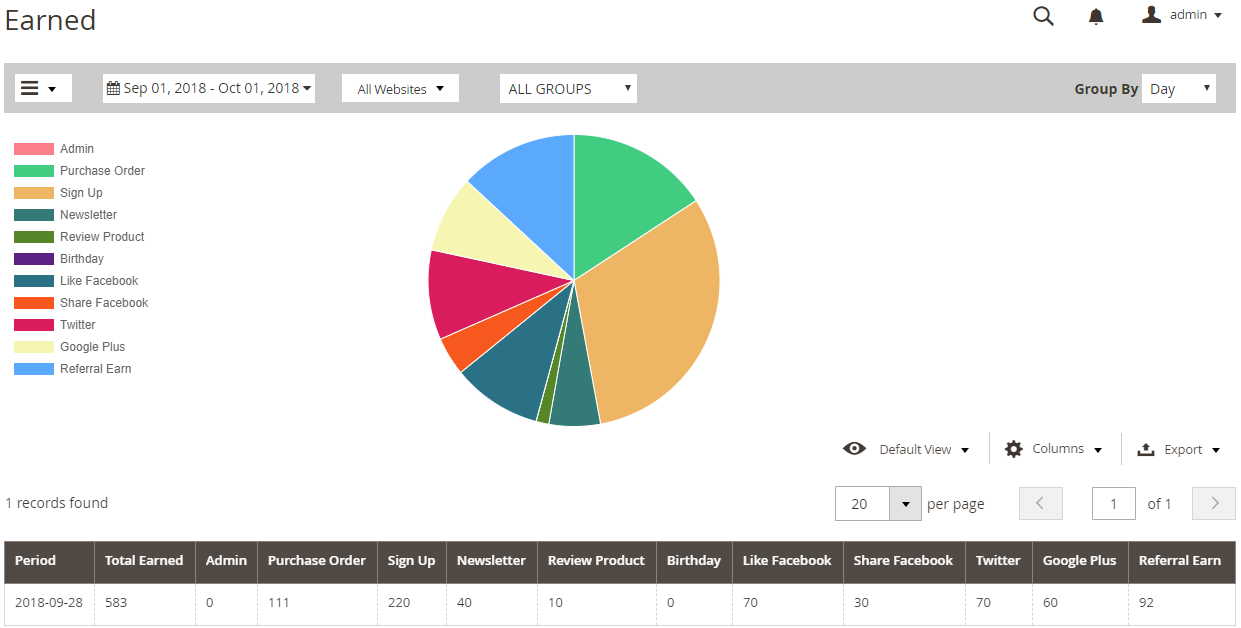Open the All Websites dropdown
The image size is (1241, 628).
400,89
